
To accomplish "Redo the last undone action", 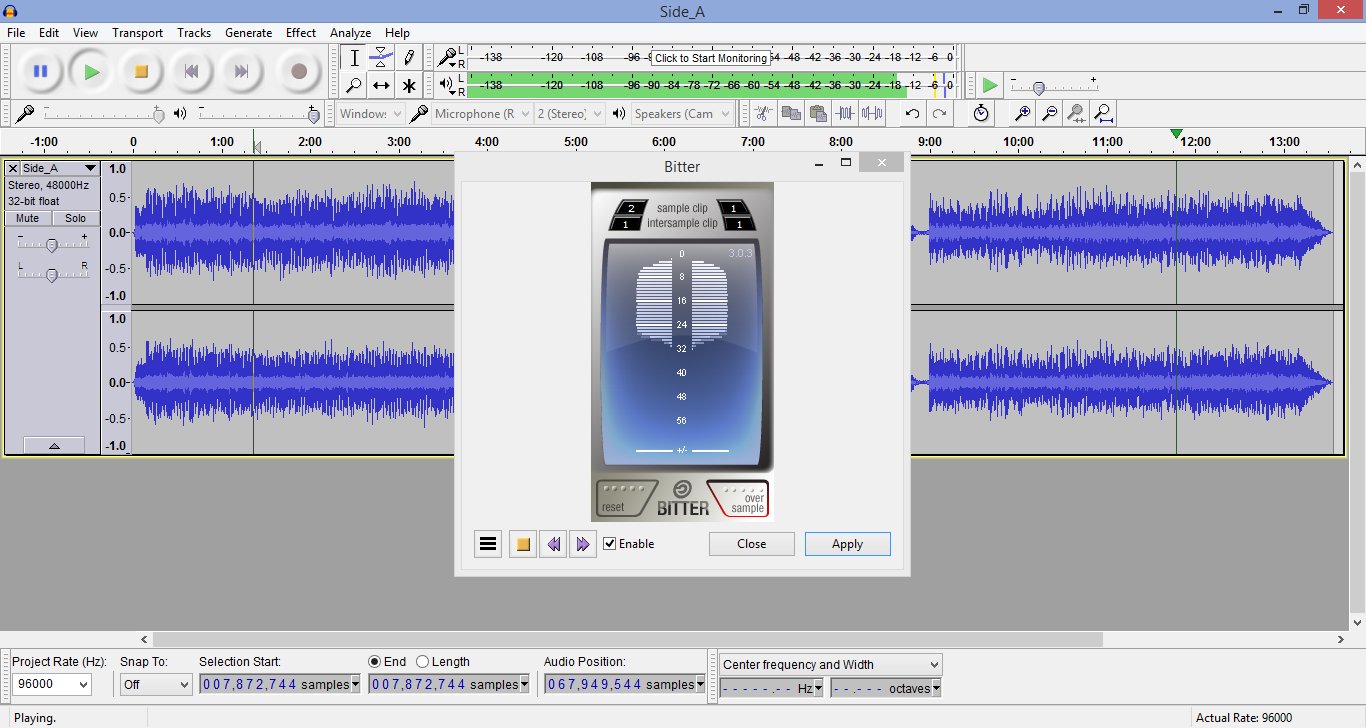I will [x=939, y=113].
